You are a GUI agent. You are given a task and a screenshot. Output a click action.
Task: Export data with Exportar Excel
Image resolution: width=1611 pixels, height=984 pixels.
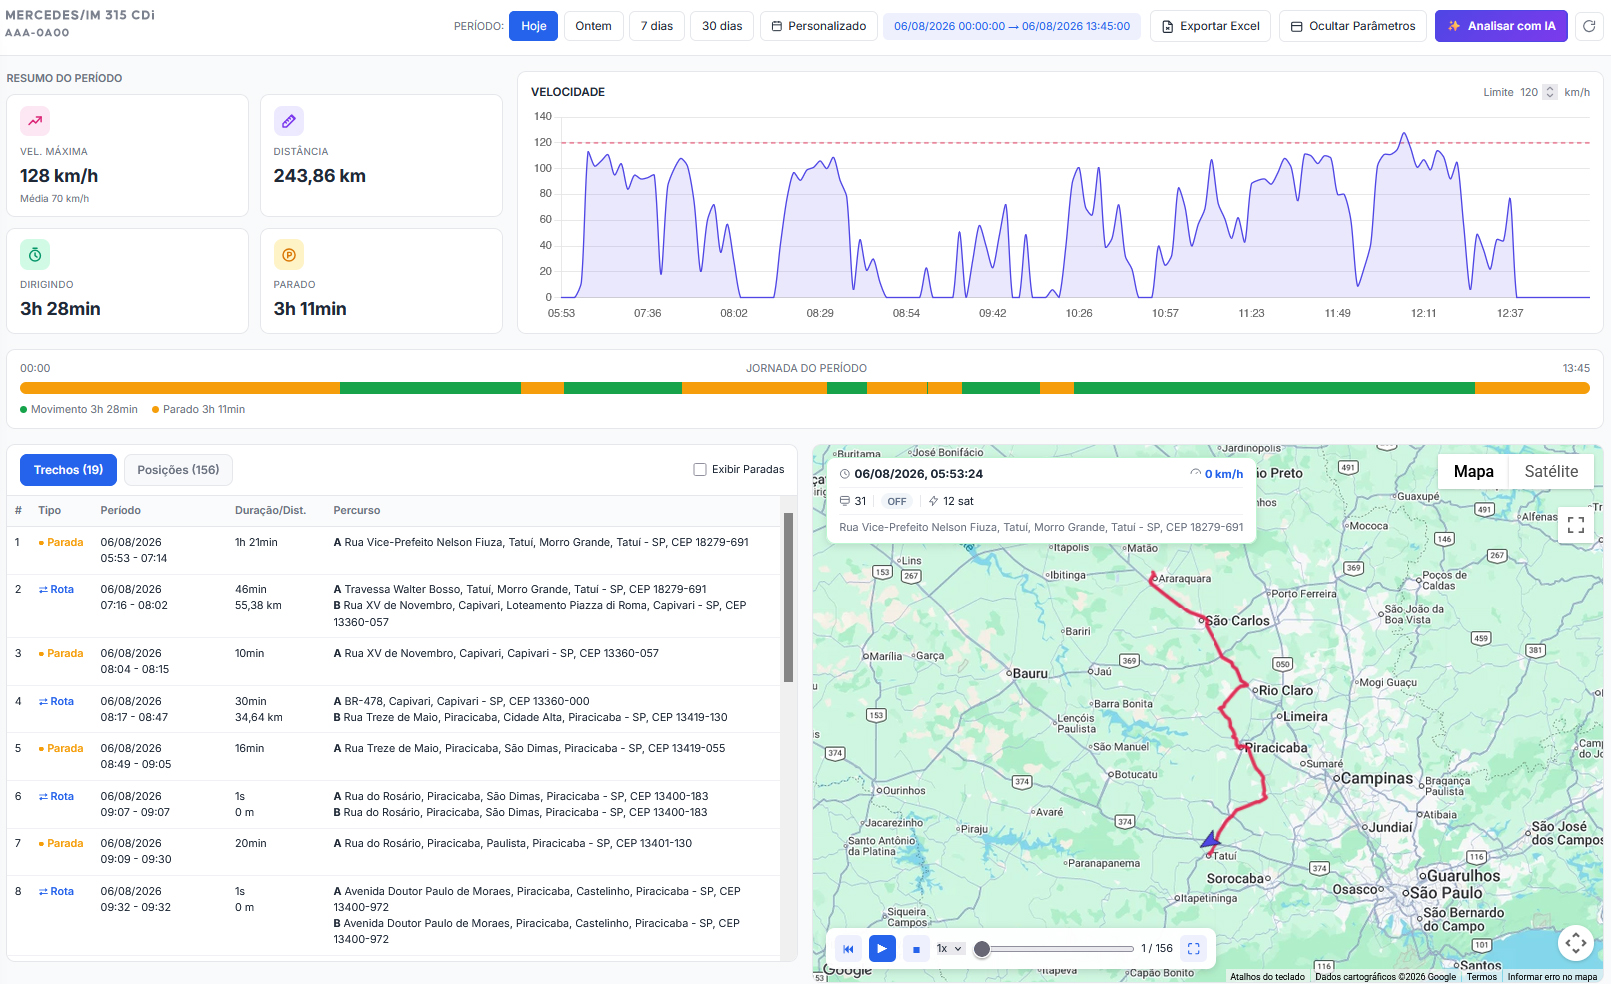[x=1210, y=26]
